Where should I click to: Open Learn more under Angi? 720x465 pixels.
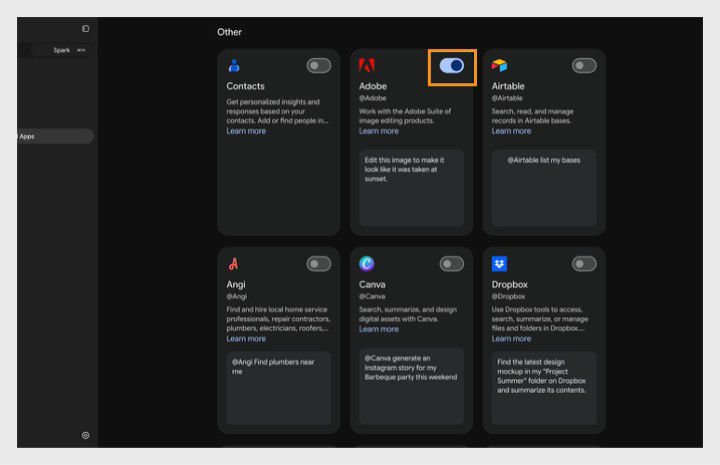pyautogui.click(x=246, y=339)
